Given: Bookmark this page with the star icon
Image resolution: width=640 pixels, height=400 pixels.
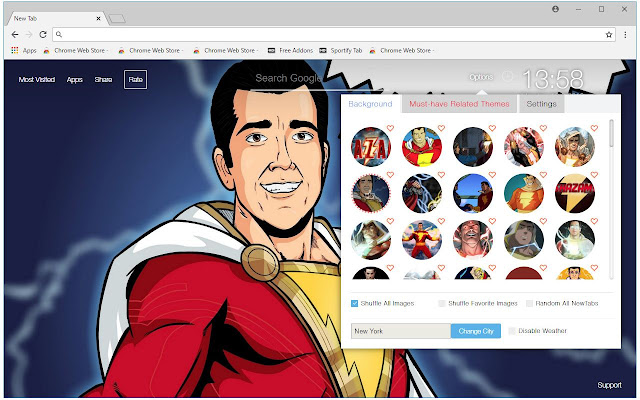Looking at the screenshot, I should [x=609, y=35].
